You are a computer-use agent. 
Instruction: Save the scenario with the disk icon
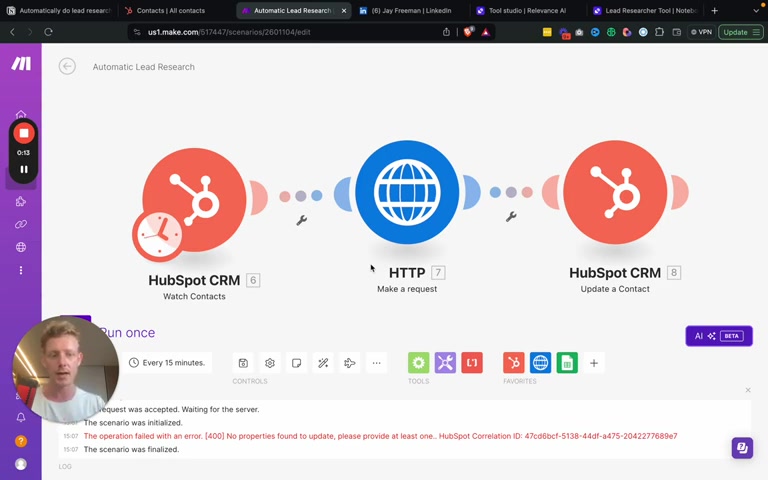[243, 363]
